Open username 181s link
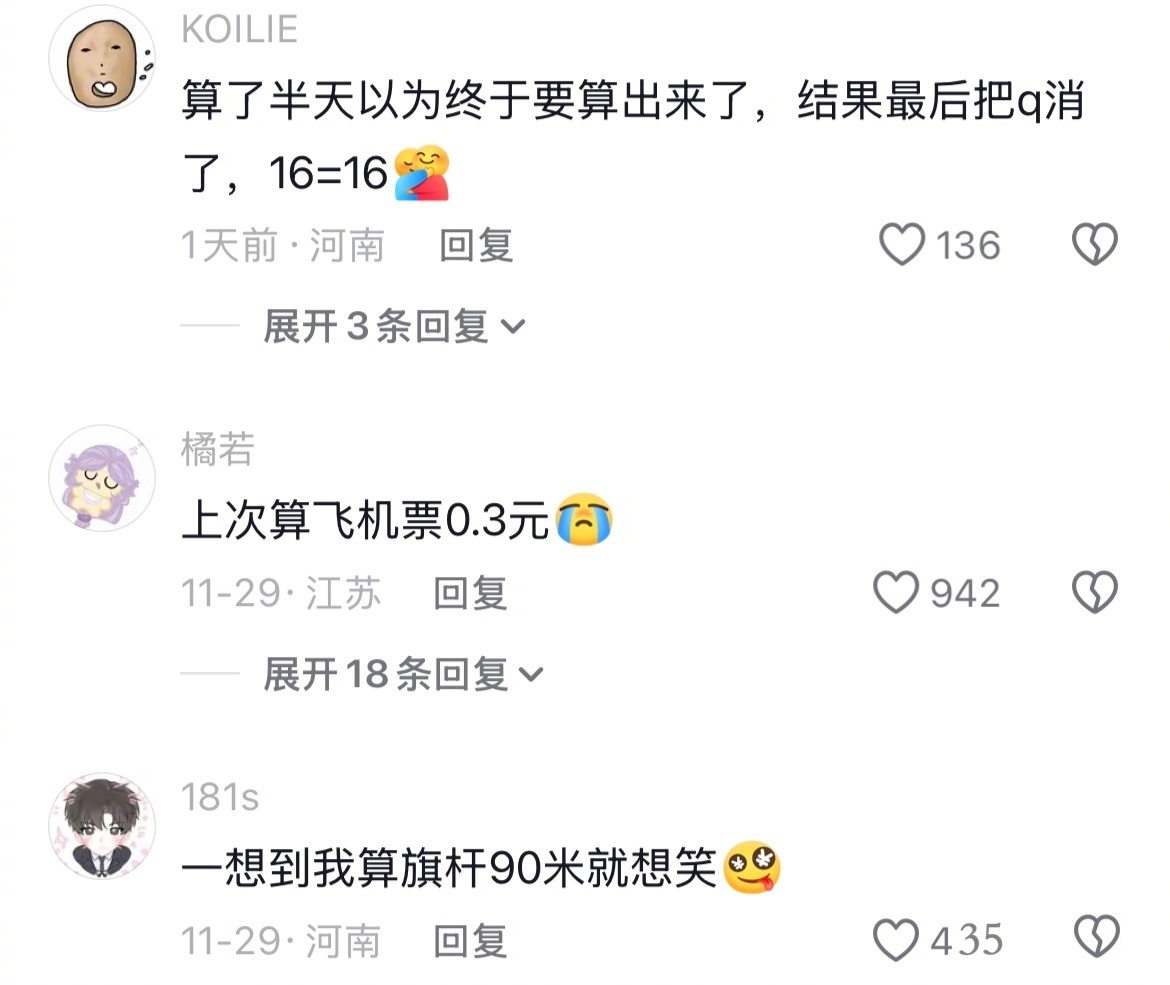 click(x=220, y=797)
